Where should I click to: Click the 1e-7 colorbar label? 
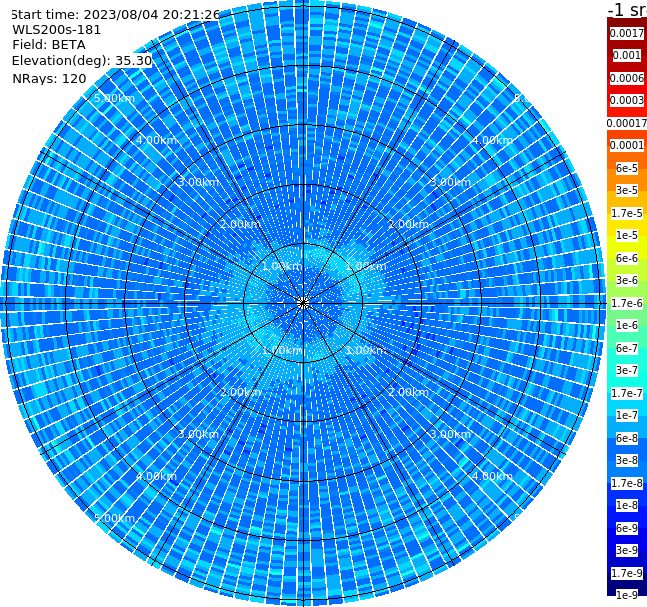tap(627, 415)
